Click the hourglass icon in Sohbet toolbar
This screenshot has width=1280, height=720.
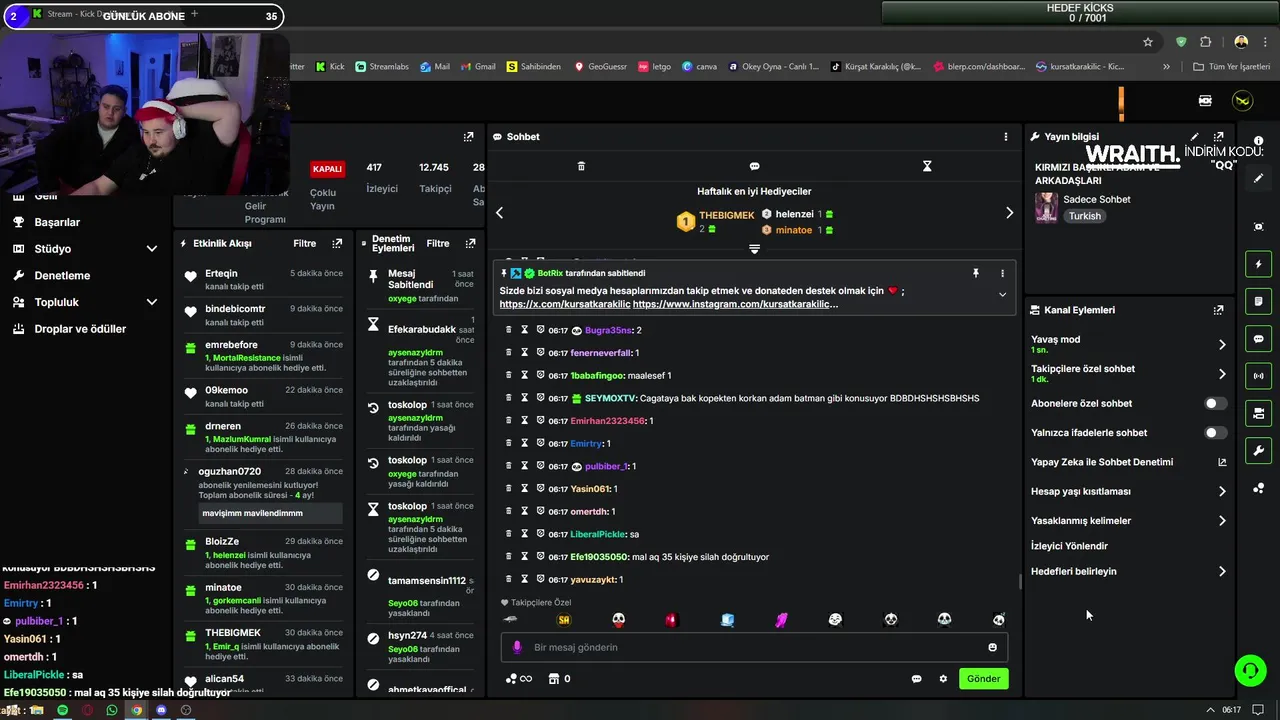click(927, 166)
